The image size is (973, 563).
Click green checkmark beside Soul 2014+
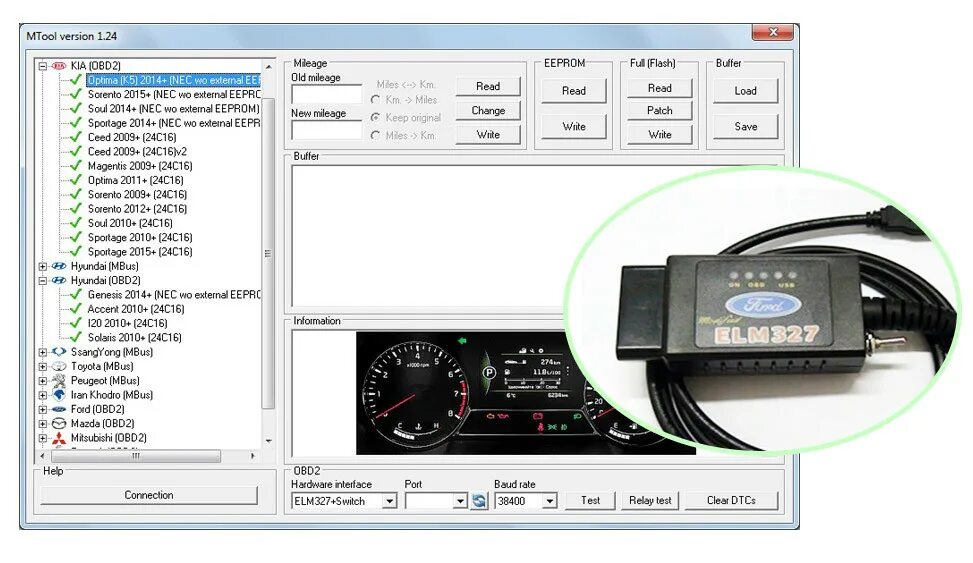click(76, 109)
